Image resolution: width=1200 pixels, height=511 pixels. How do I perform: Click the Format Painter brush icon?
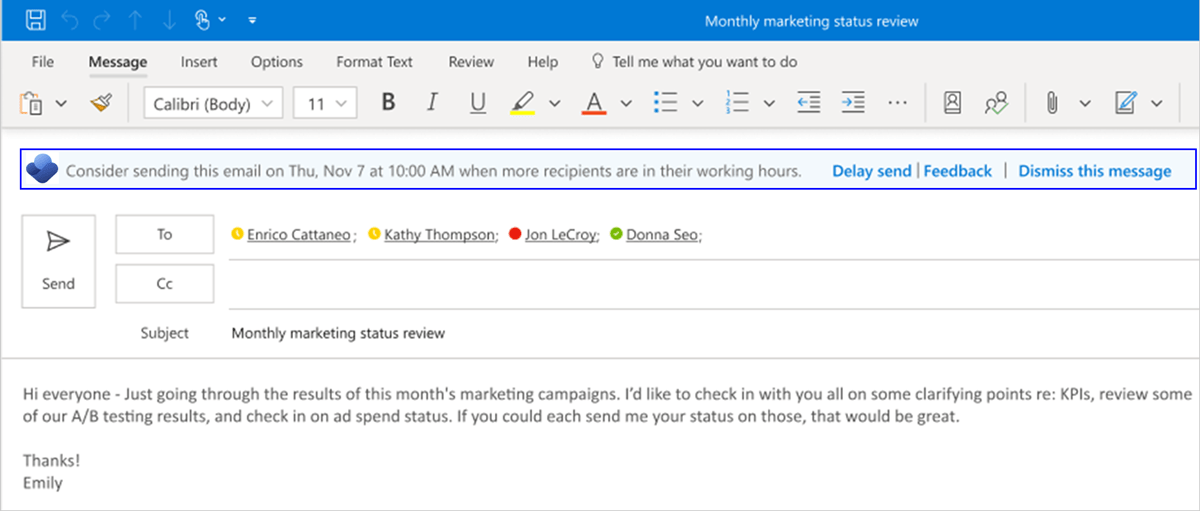pos(101,103)
